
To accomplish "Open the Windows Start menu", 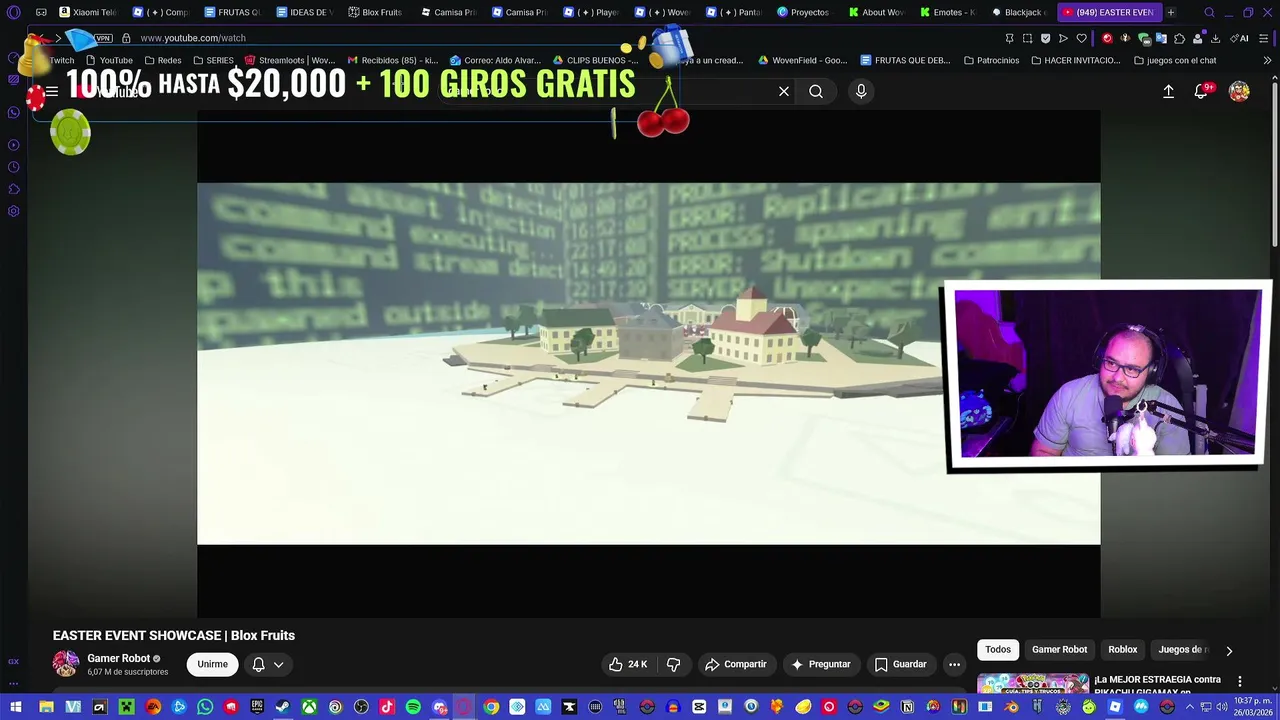I will click(16, 707).
